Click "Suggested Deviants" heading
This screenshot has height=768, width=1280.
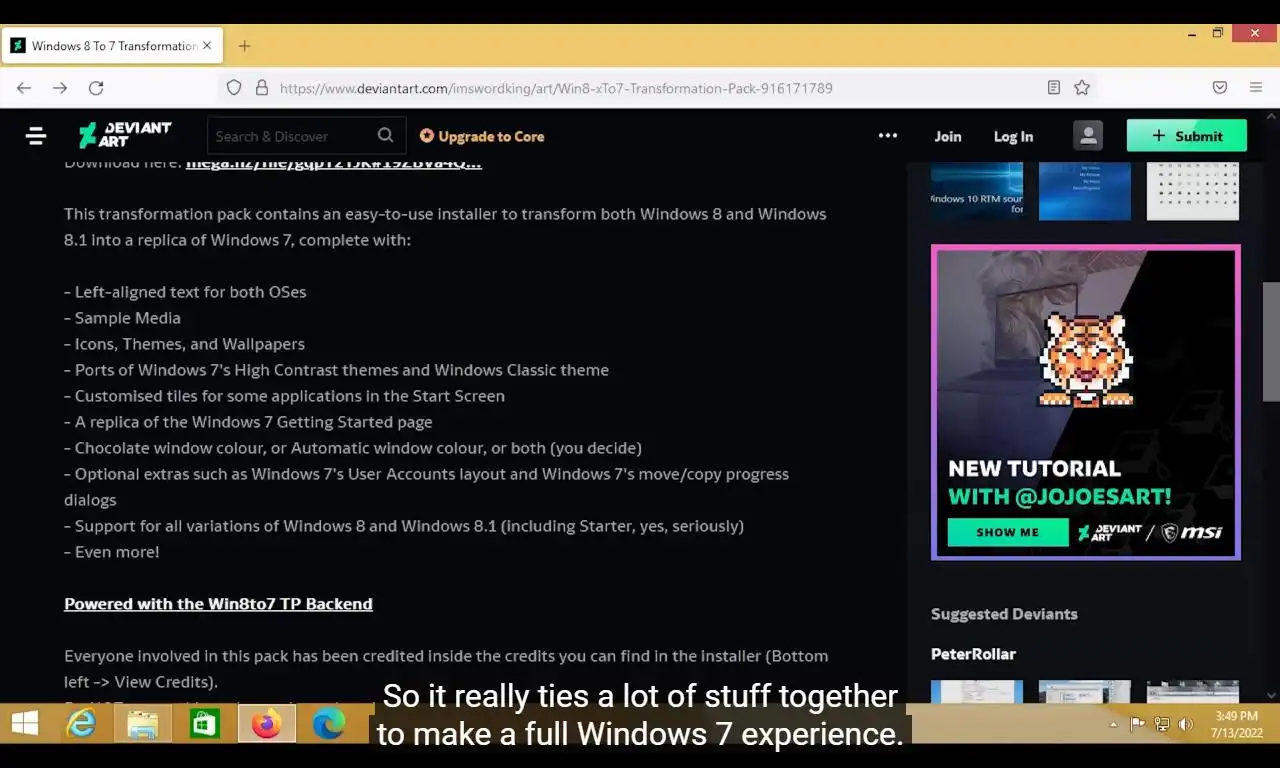coord(1004,614)
